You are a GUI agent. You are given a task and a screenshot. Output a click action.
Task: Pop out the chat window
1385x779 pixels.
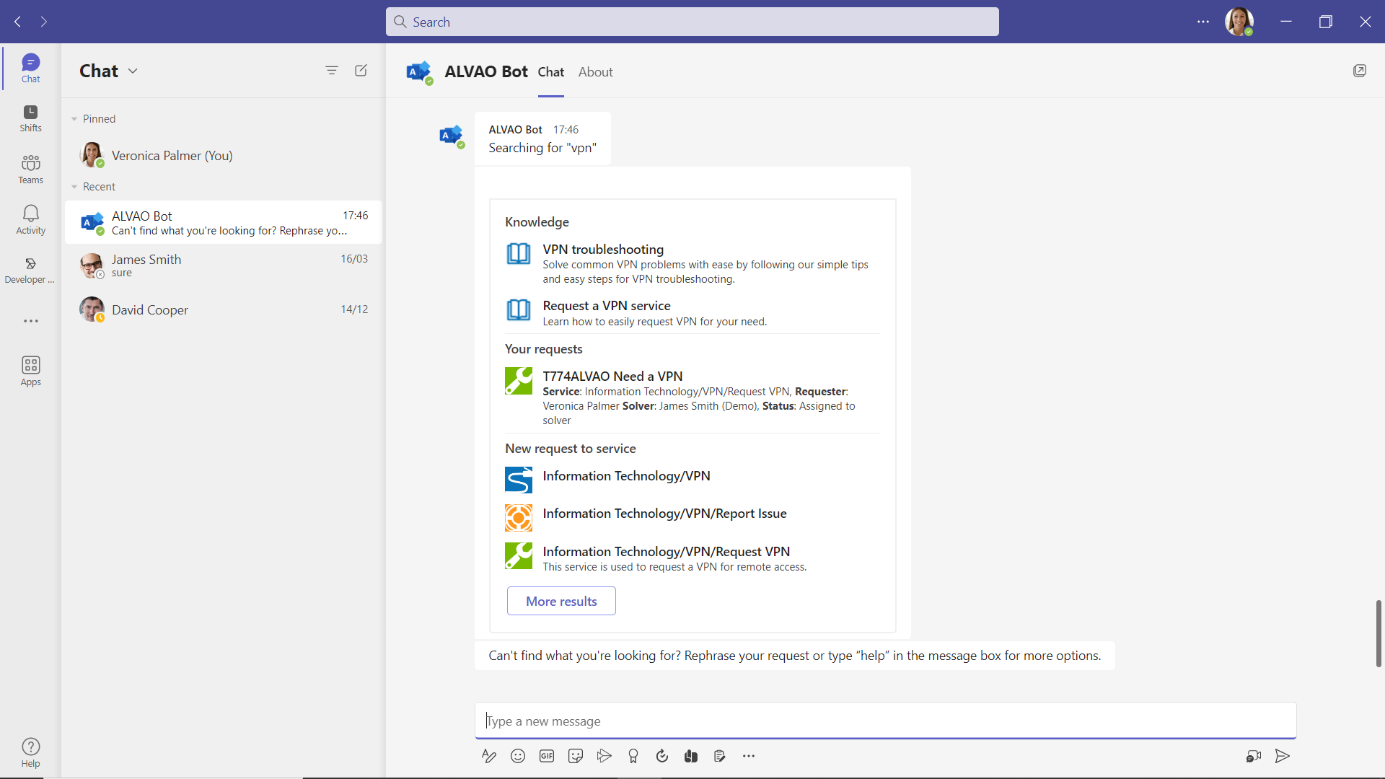tap(1359, 70)
